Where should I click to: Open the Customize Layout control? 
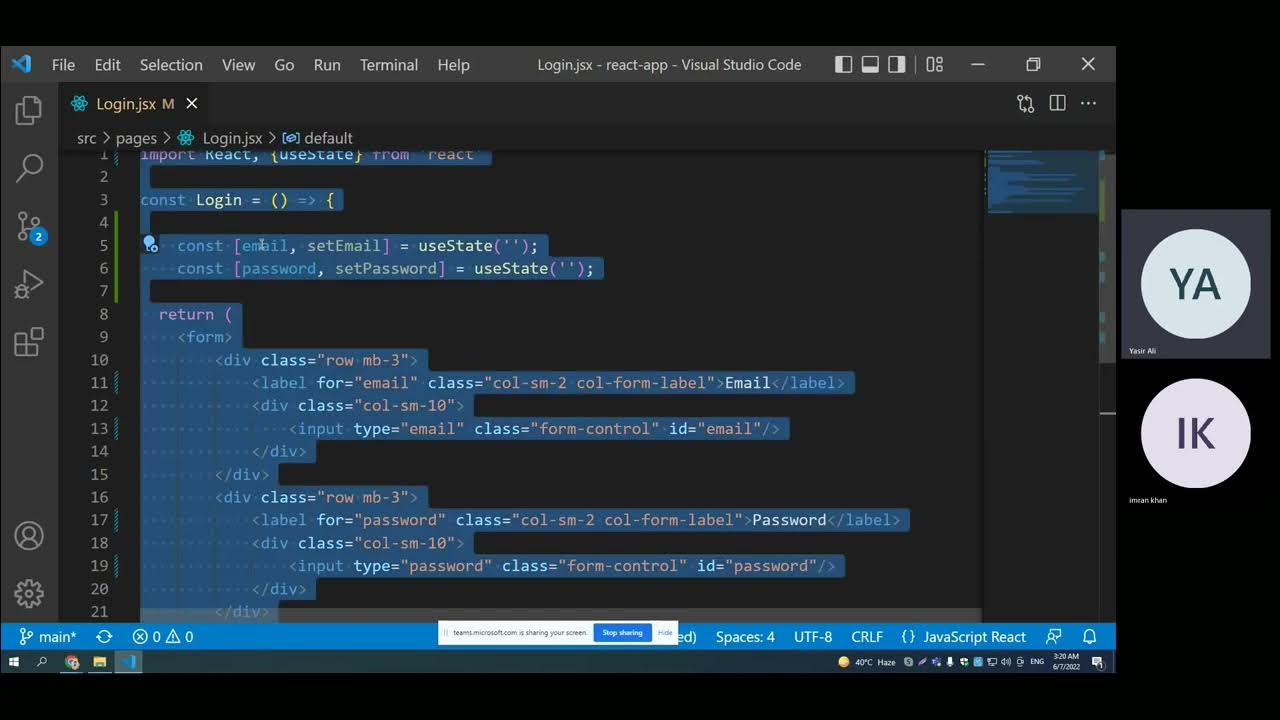(934, 64)
